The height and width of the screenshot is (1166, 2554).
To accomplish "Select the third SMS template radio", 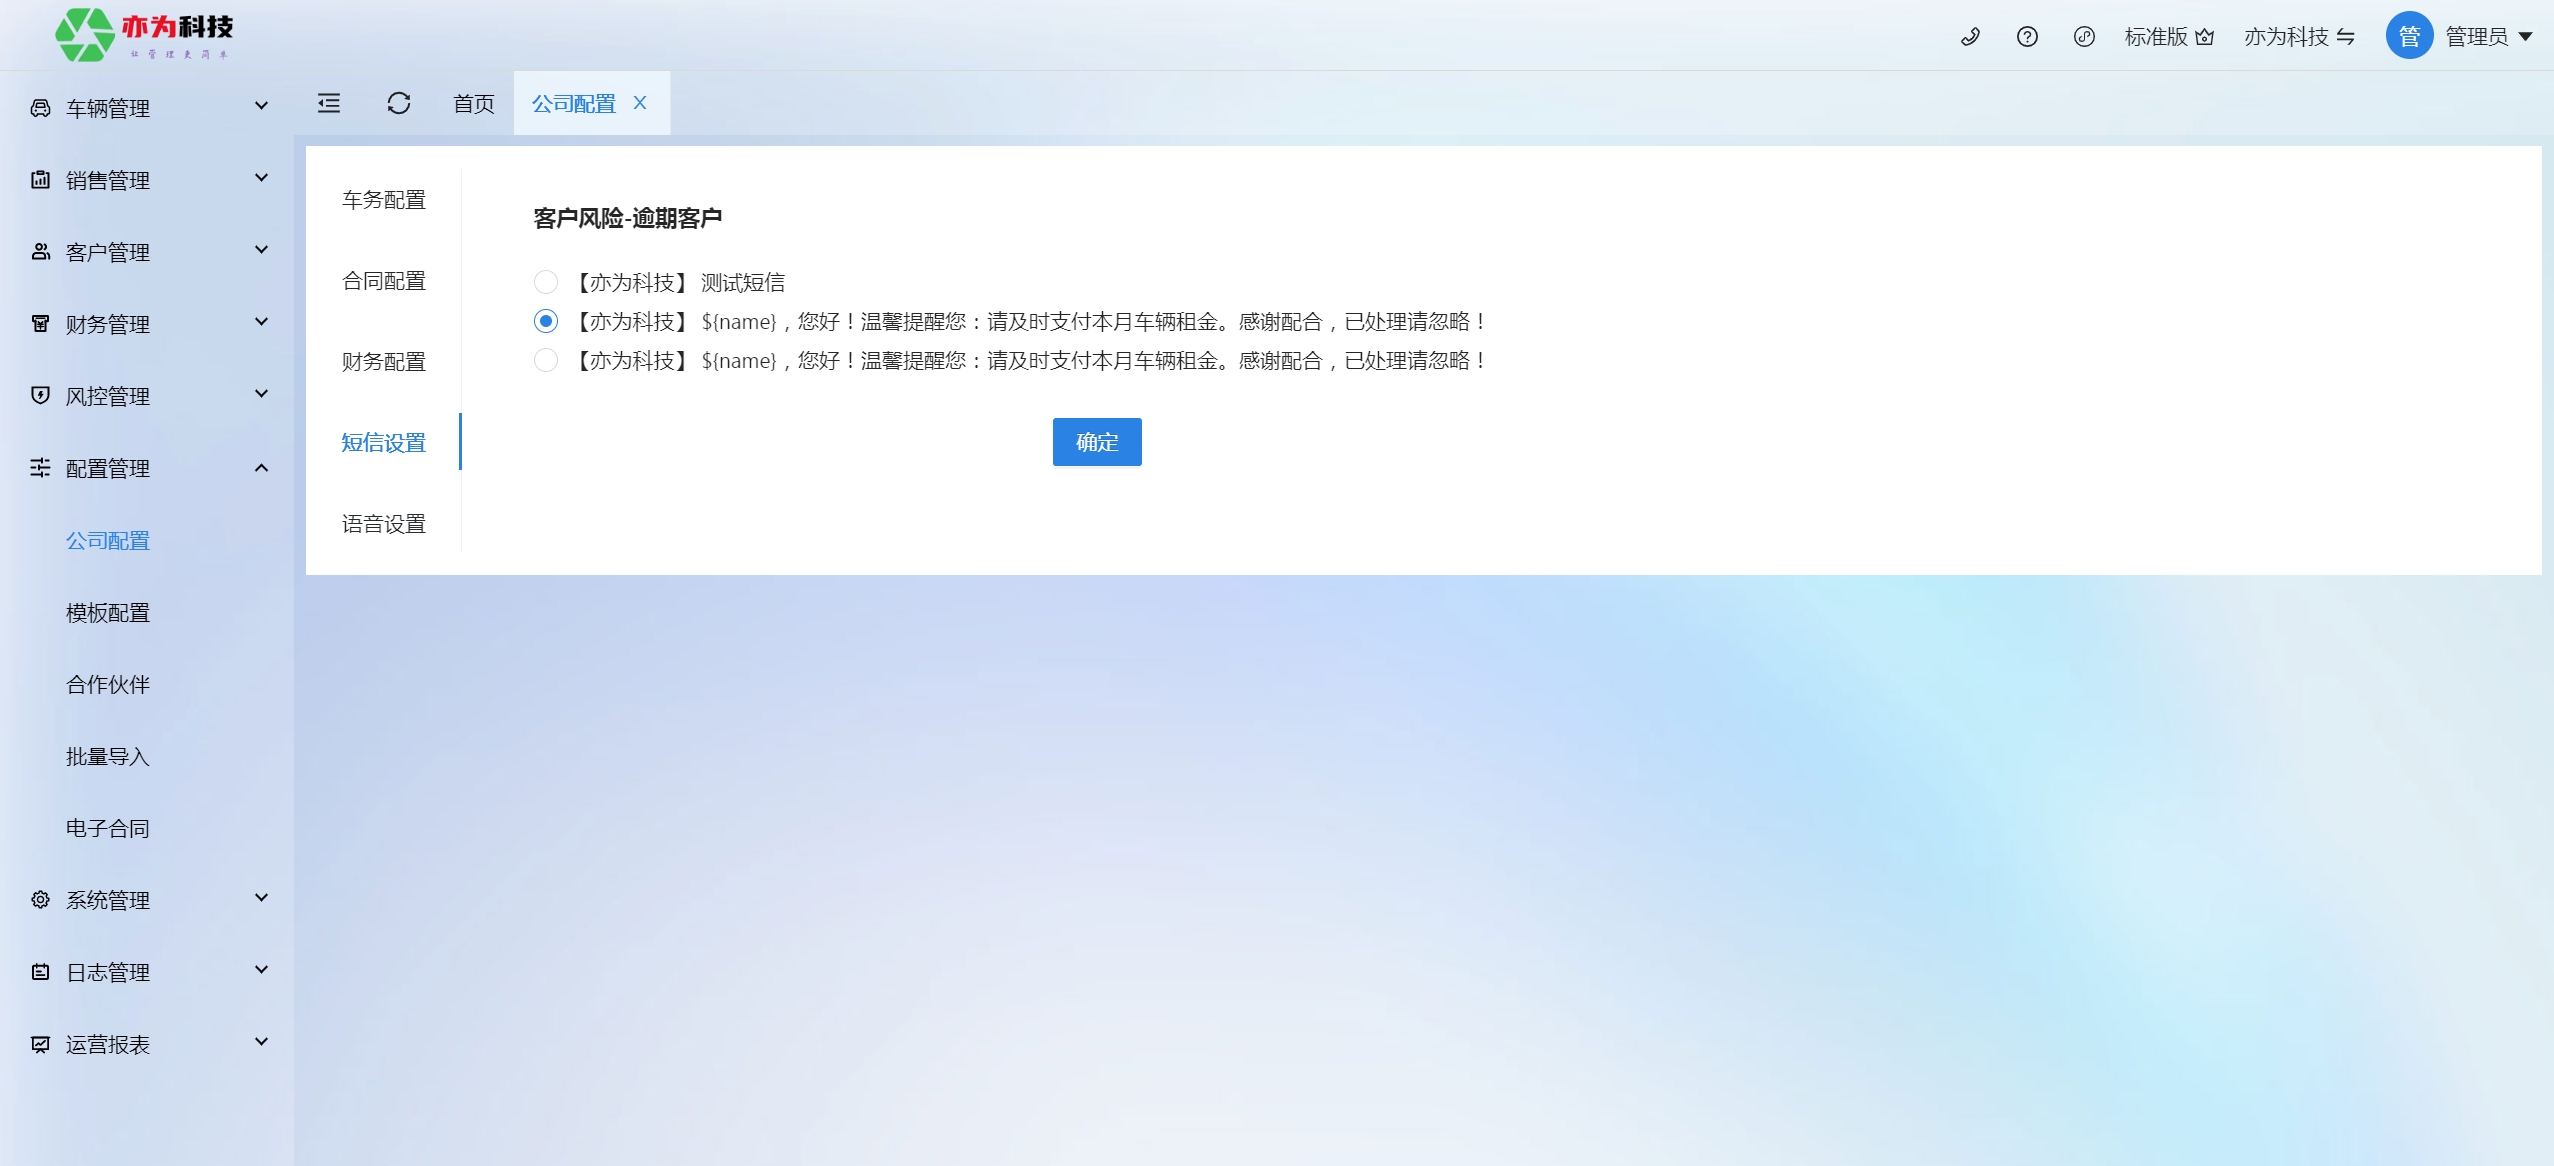I will 546,361.
